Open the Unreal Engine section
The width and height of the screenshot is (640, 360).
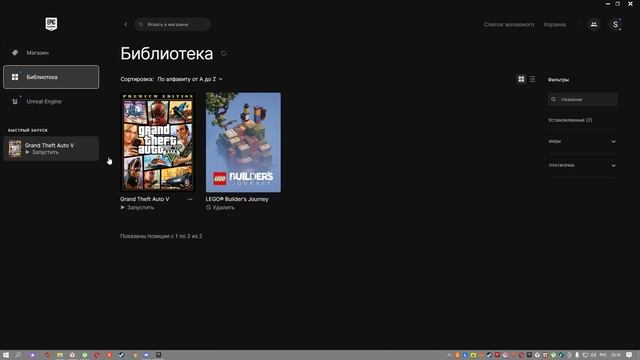51,101
